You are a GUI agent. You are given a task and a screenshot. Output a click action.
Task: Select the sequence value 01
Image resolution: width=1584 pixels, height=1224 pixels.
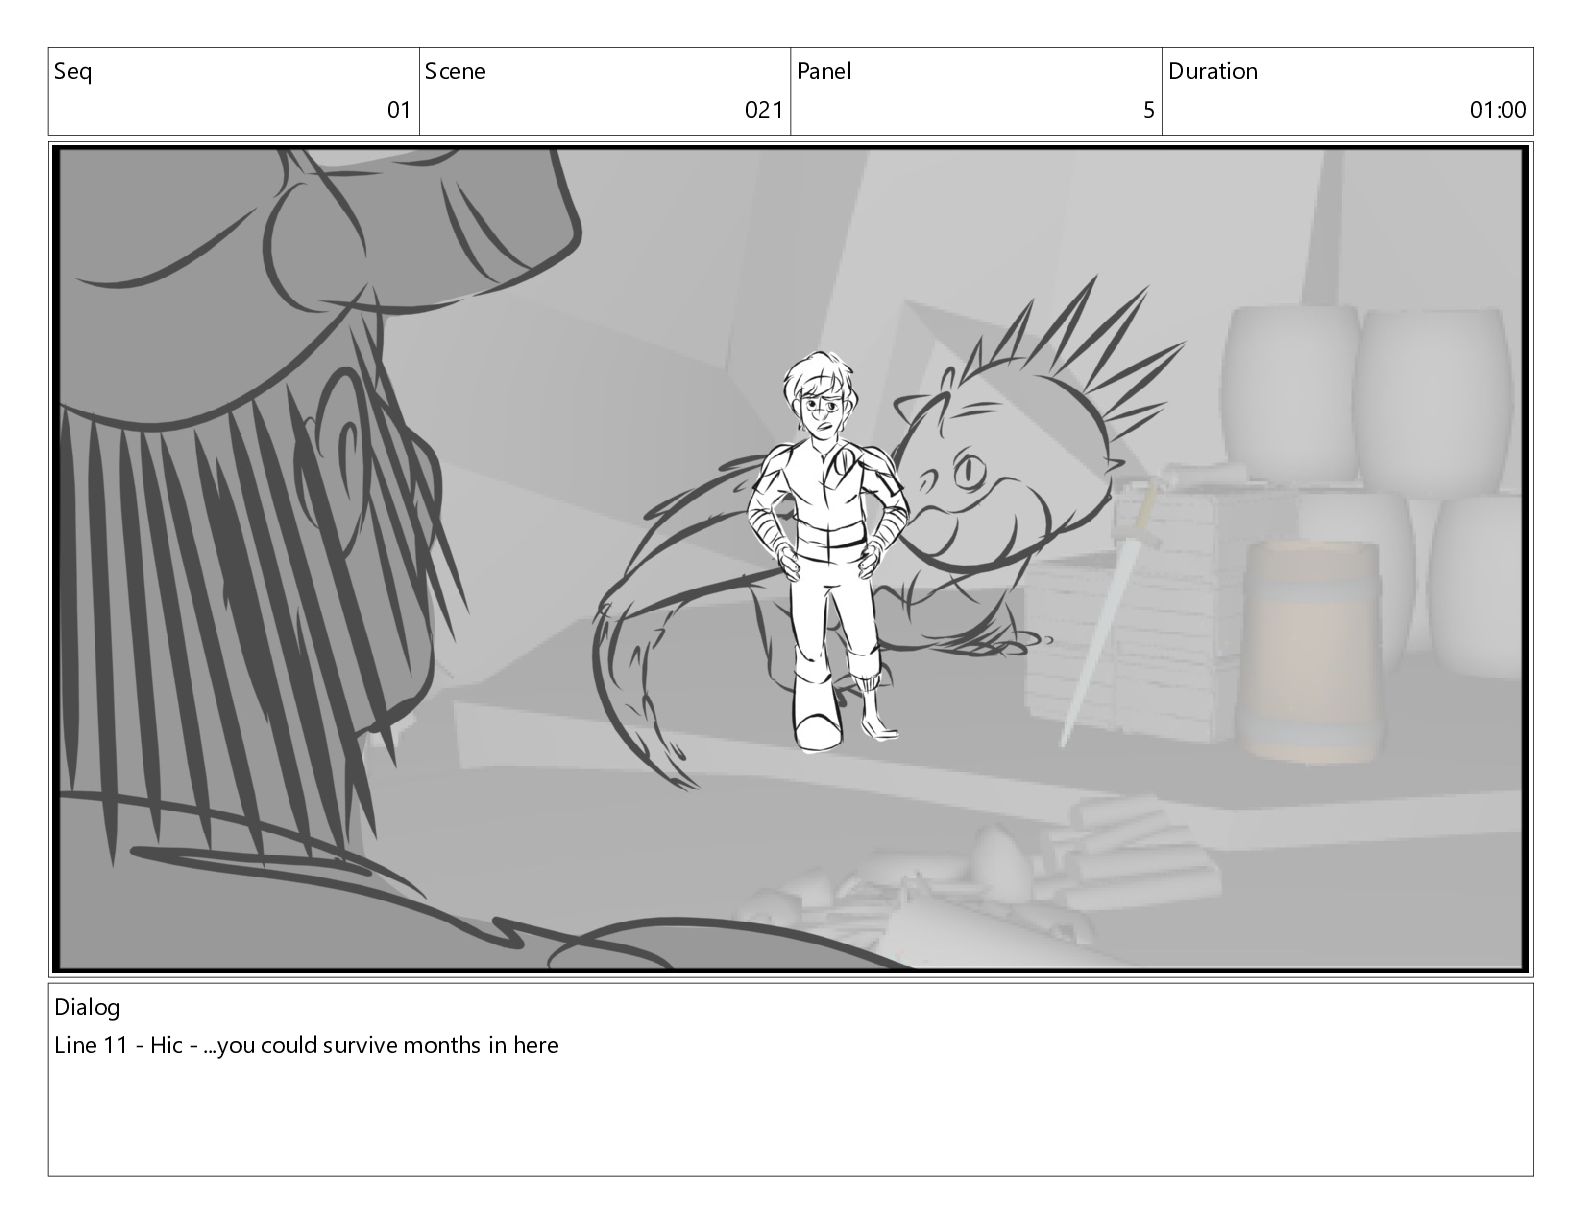coord(399,110)
